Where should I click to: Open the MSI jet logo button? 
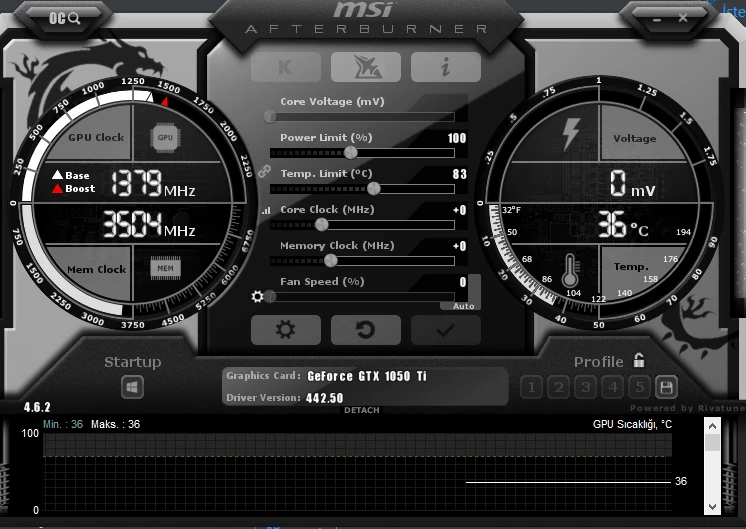366,67
